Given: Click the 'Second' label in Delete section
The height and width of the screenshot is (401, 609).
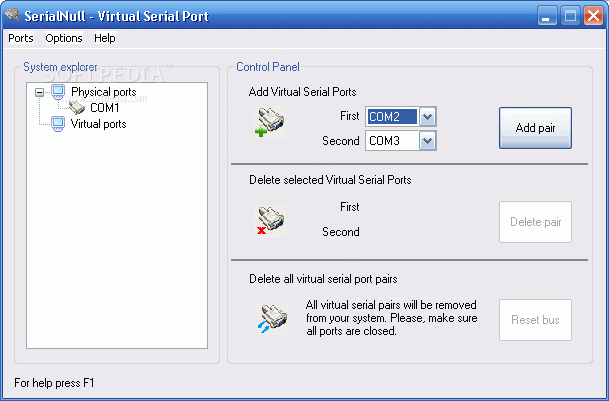Looking at the screenshot, I should 341,232.
